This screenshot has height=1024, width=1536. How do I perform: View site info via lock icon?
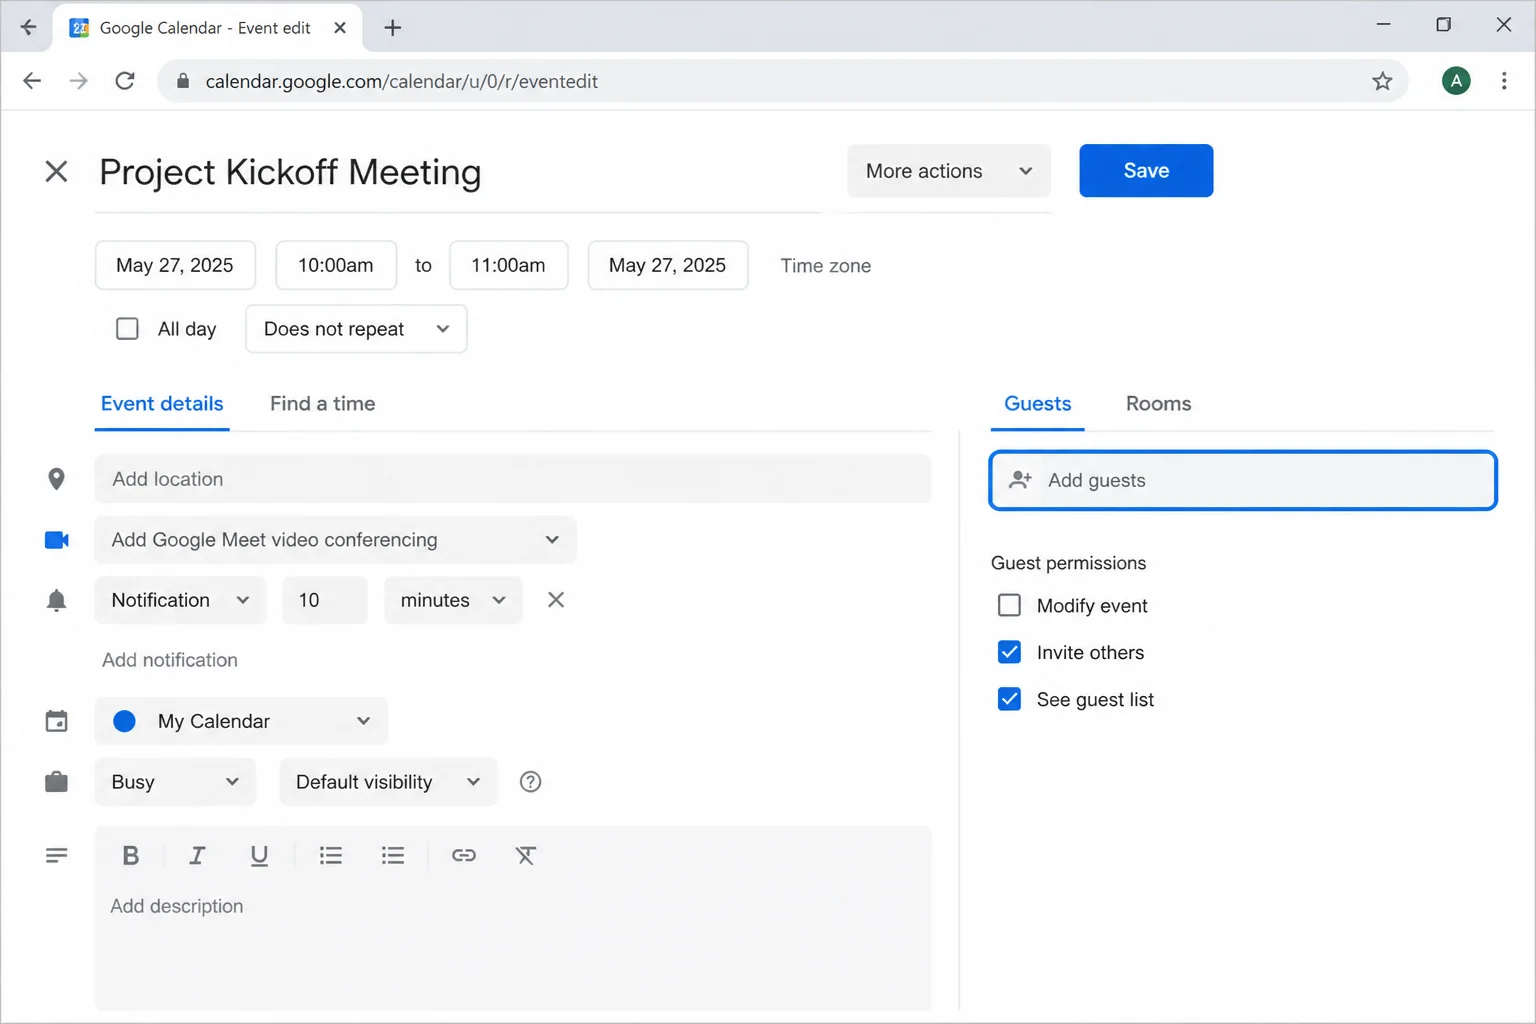click(x=183, y=81)
